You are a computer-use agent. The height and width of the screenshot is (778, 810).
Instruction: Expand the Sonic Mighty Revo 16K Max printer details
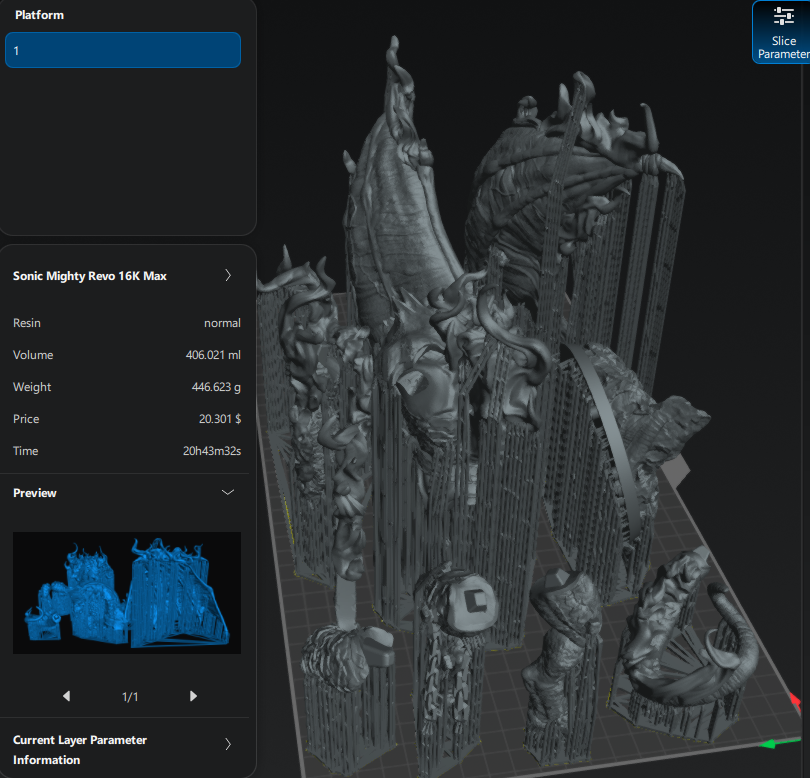tap(228, 275)
